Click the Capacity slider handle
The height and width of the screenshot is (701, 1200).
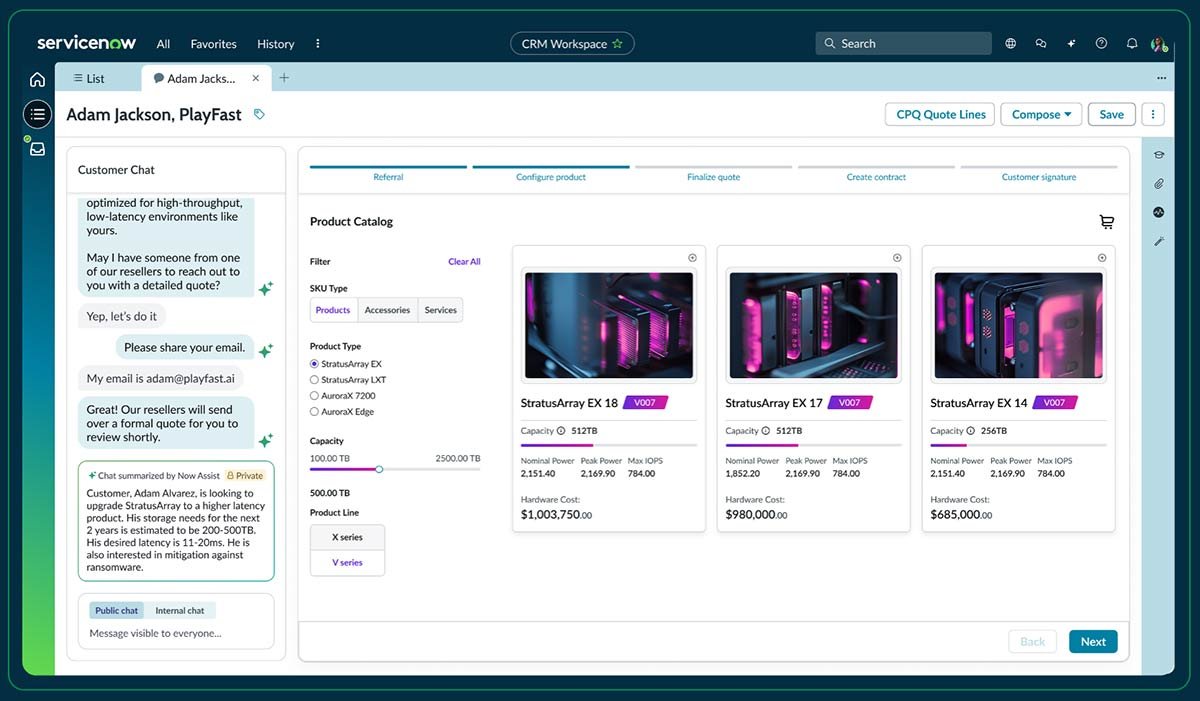(379, 469)
